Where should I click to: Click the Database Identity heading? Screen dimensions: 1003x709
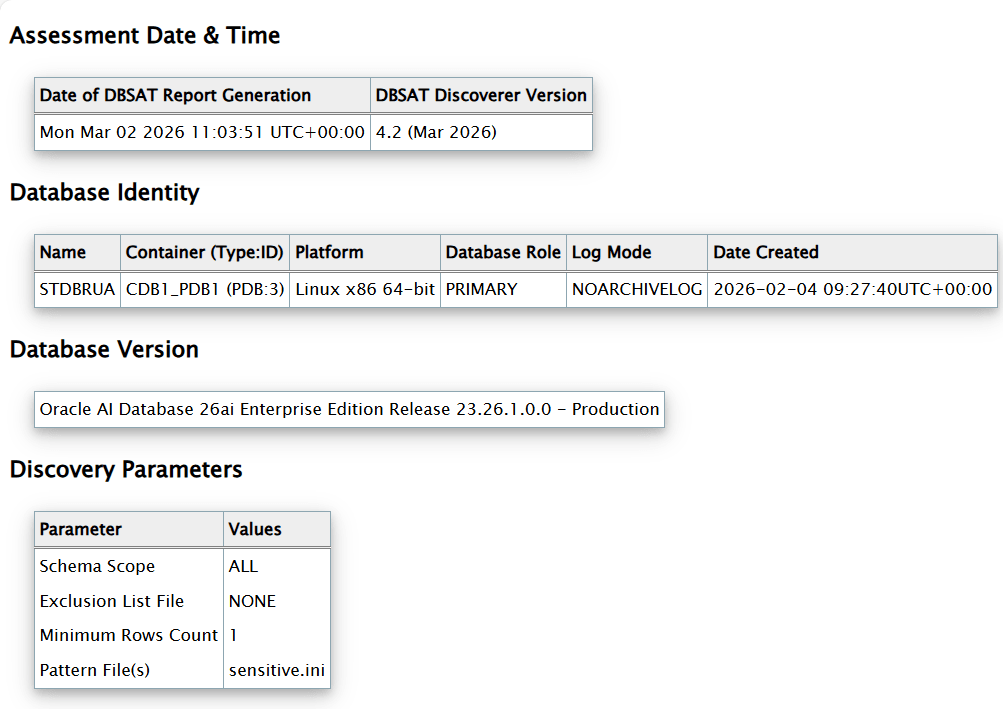tap(104, 193)
